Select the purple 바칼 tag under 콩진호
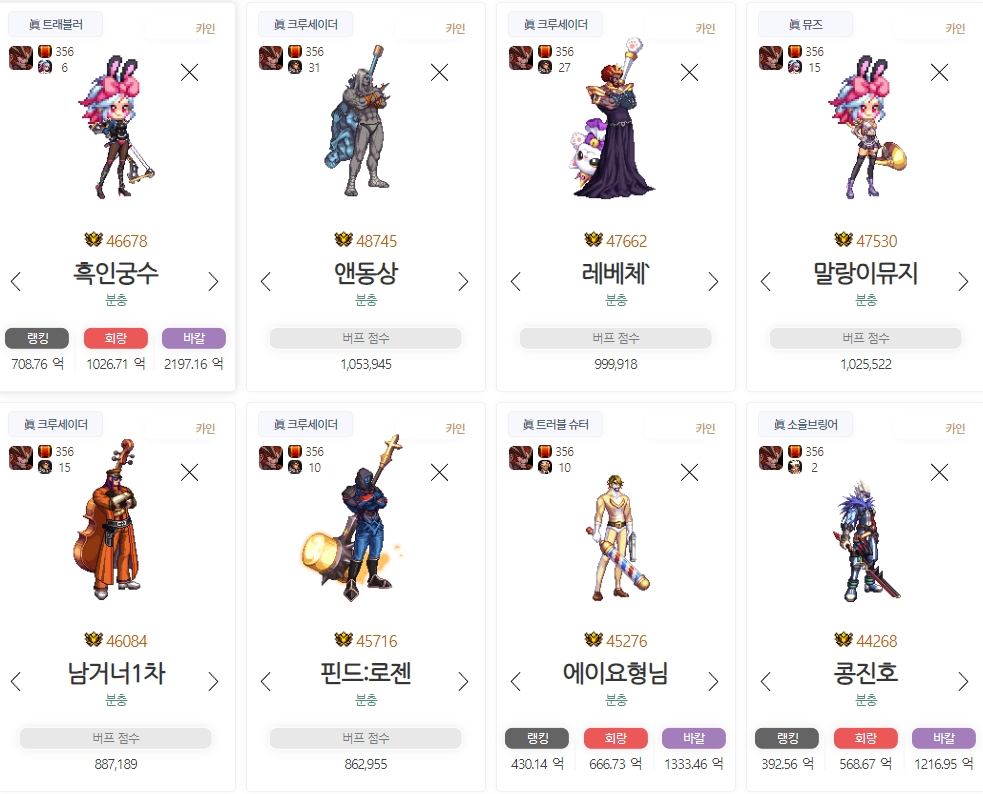Screen dimensions: 983x794 point(944,738)
